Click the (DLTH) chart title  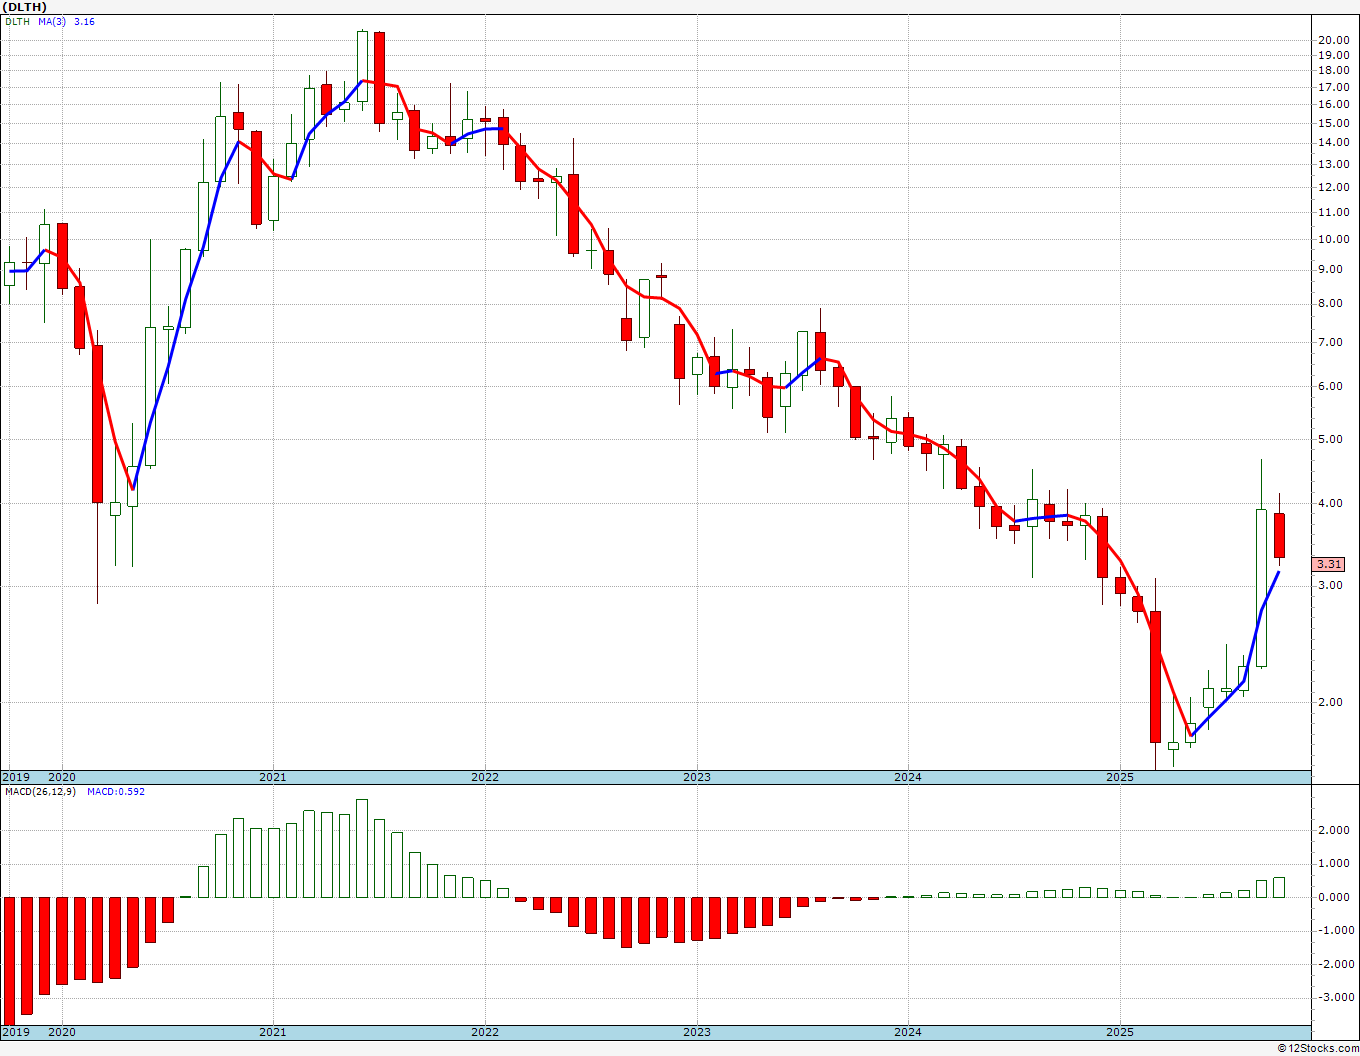(x=25, y=6)
